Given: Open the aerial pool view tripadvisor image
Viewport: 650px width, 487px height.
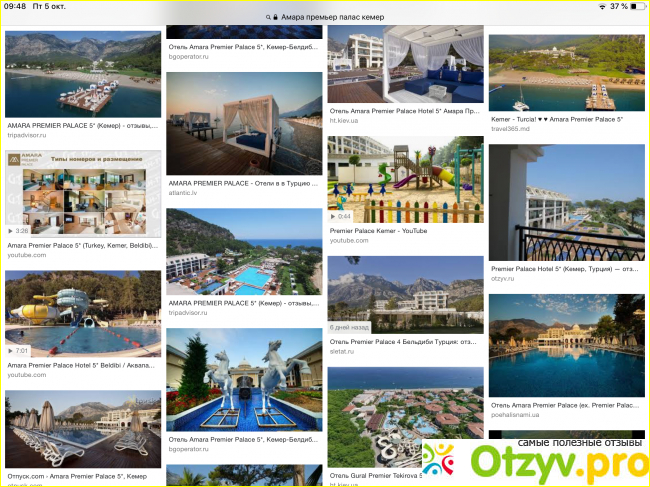Looking at the screenshot, I should pos(244,252).
